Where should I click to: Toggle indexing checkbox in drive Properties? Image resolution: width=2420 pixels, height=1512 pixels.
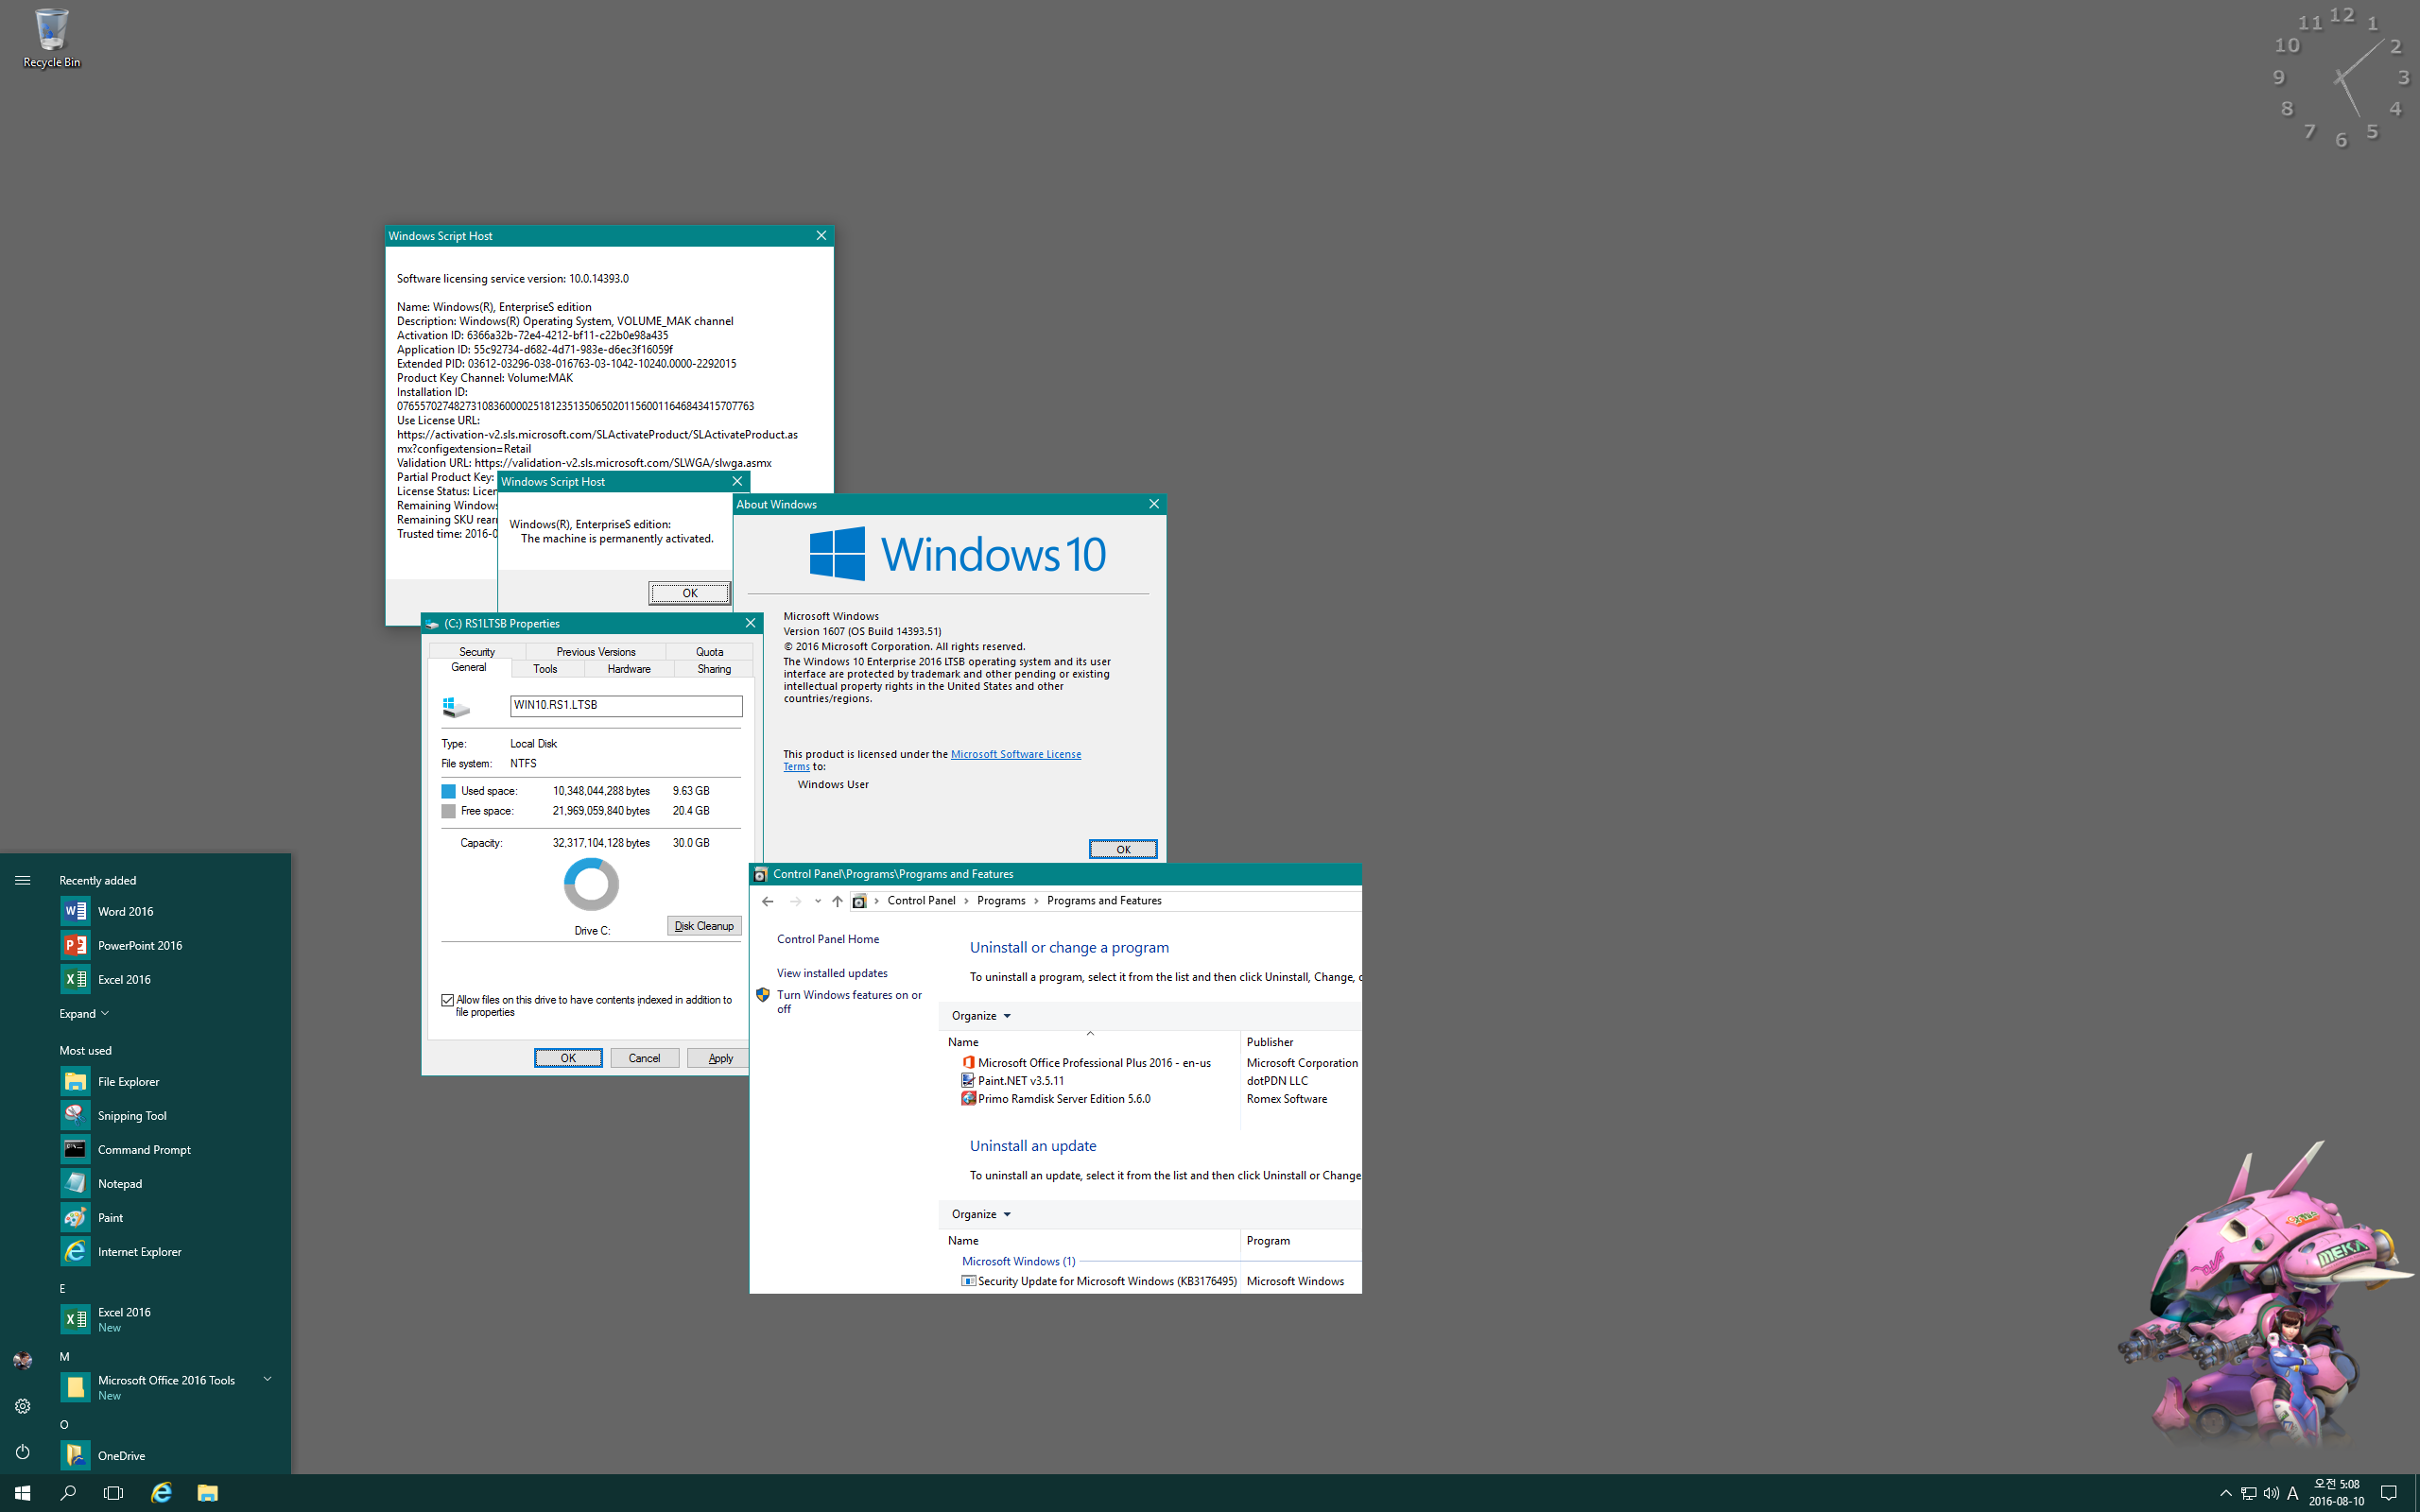click(447, 1000)
